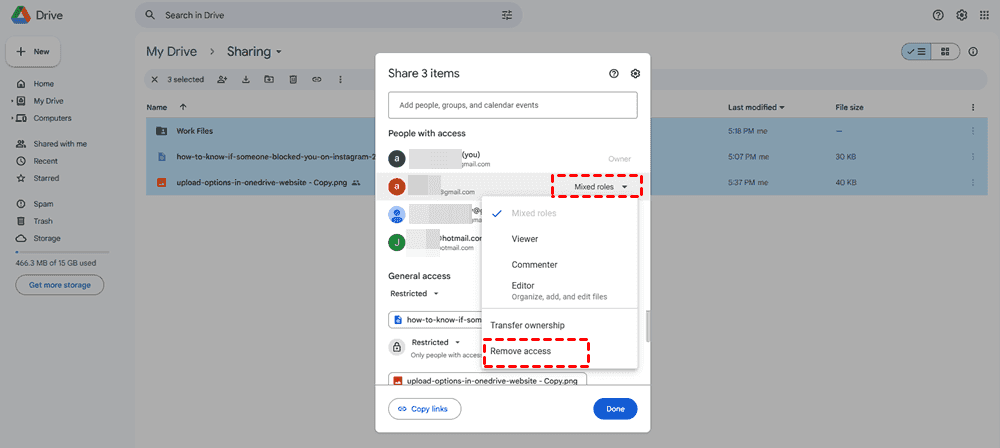1000x448 pixels.
Task: Click the New button
Action: (x=33, y=52)
